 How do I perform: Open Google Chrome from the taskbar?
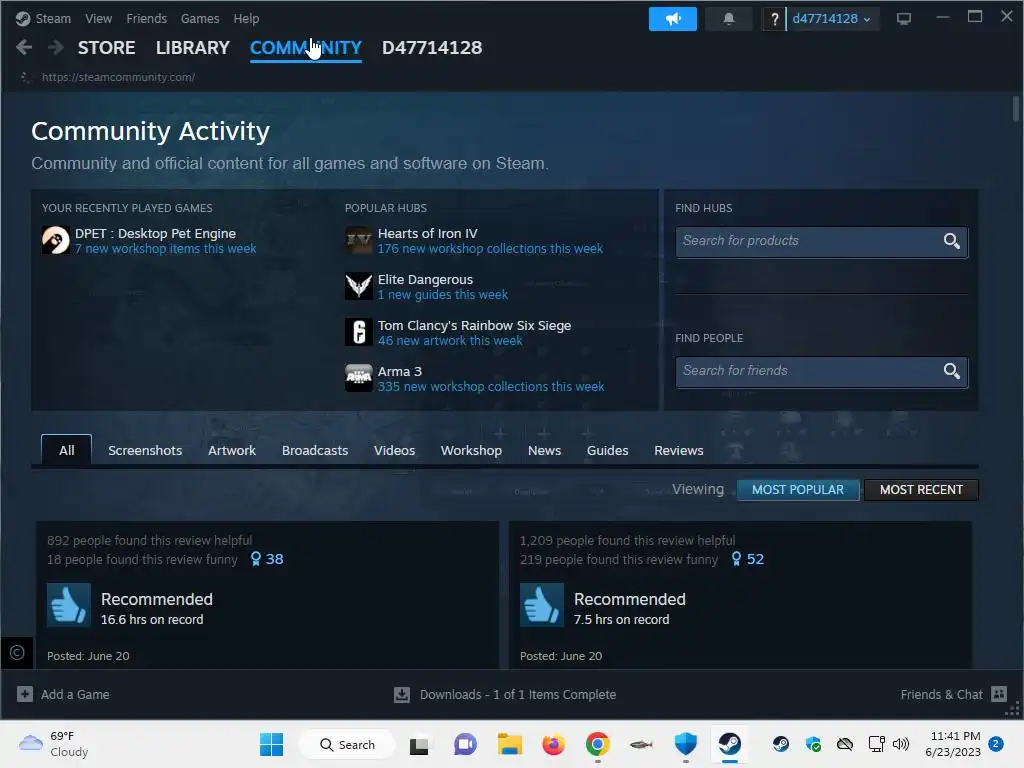click(x=598, y=744)
